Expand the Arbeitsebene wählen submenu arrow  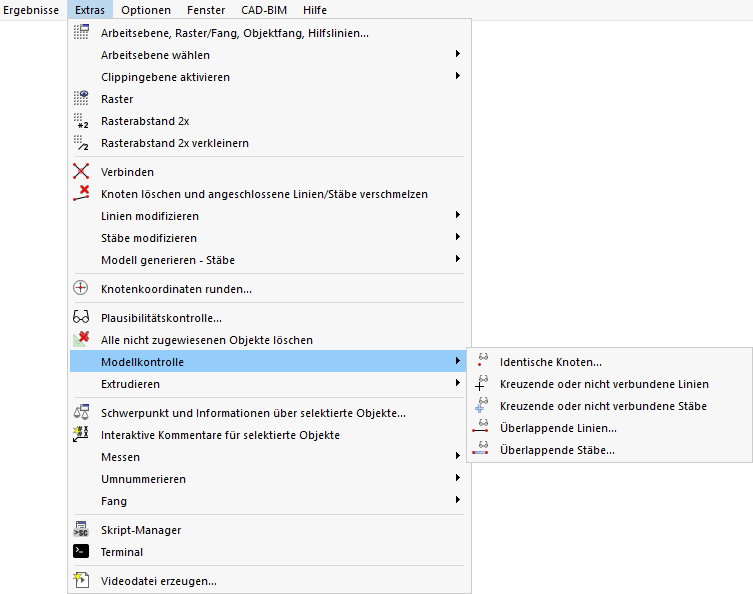tap(458, 54)
